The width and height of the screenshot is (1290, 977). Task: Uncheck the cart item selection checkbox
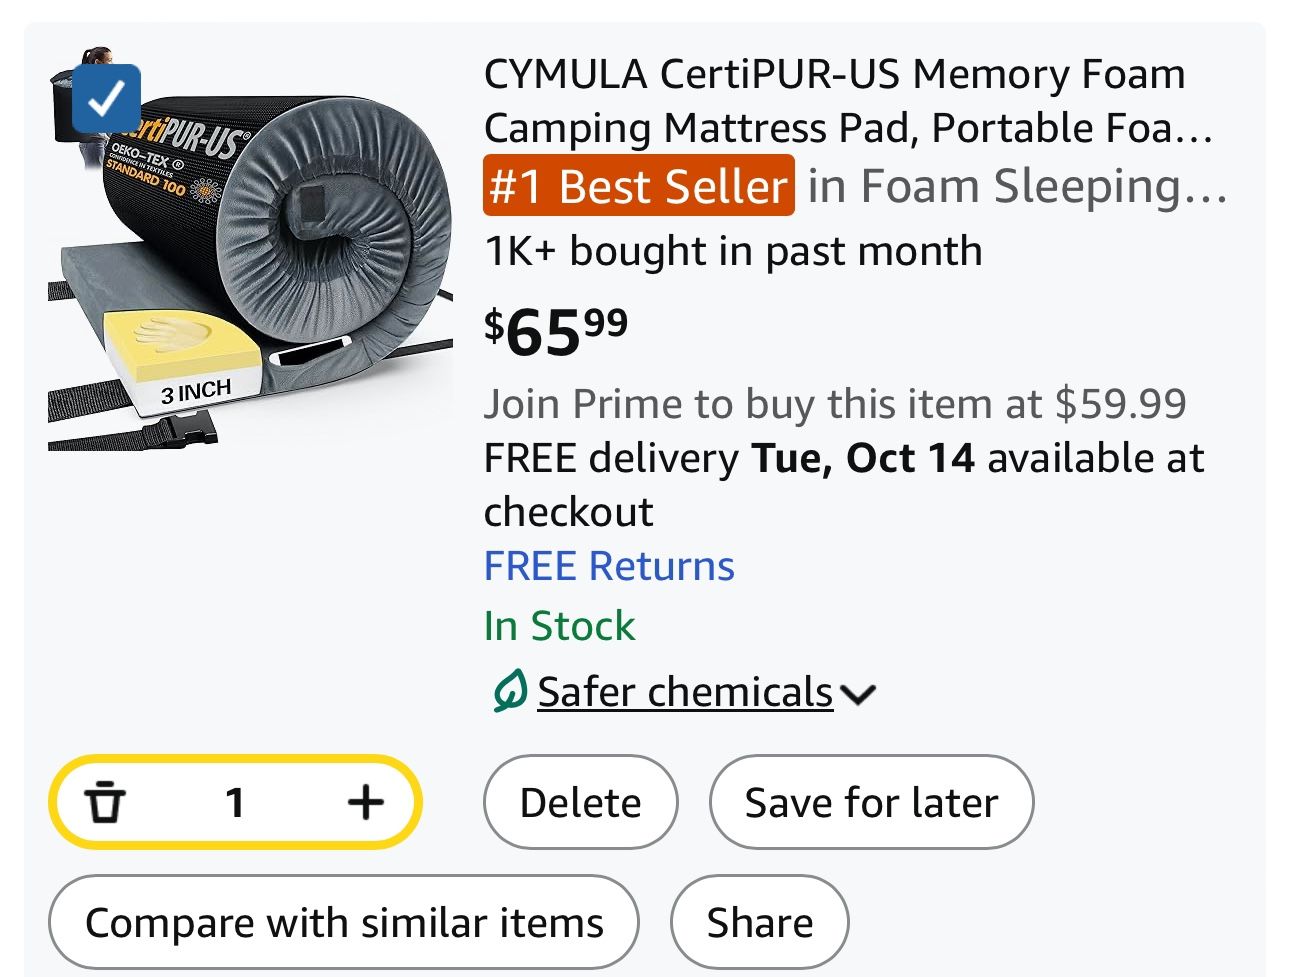(x=106, y=99)
